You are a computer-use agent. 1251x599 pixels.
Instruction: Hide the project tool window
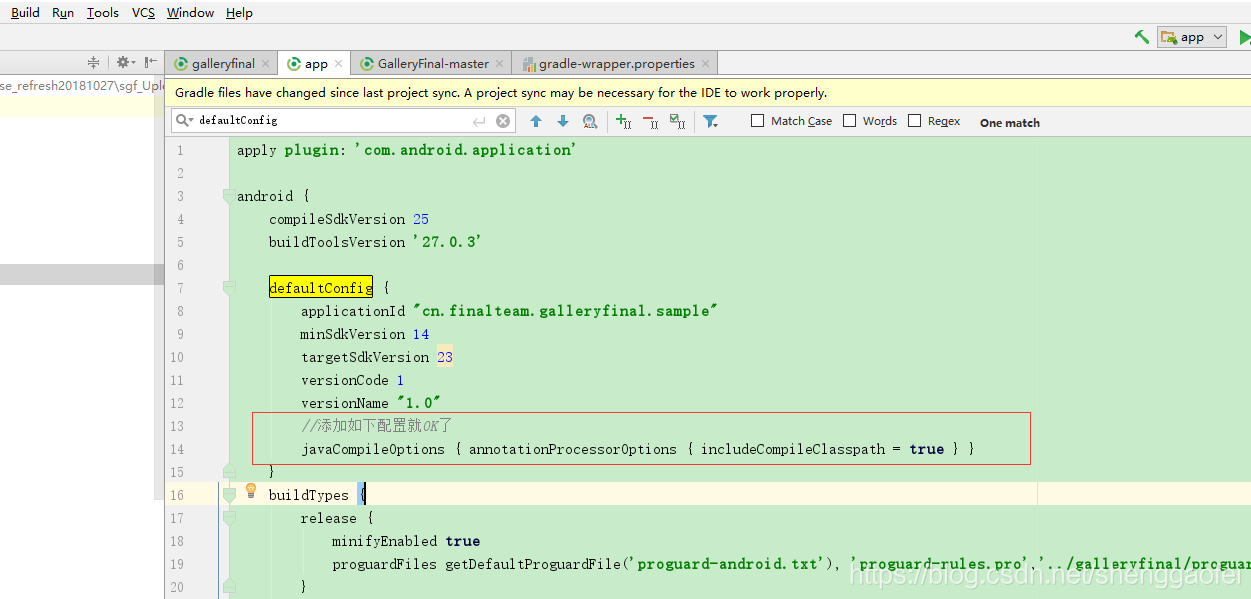click(150, 62)
